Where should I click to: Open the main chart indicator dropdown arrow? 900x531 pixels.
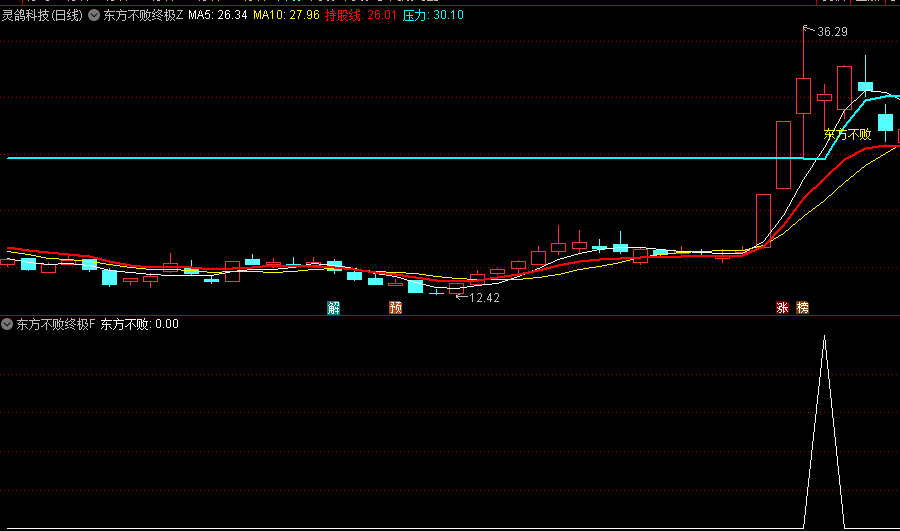coord(94,15)
